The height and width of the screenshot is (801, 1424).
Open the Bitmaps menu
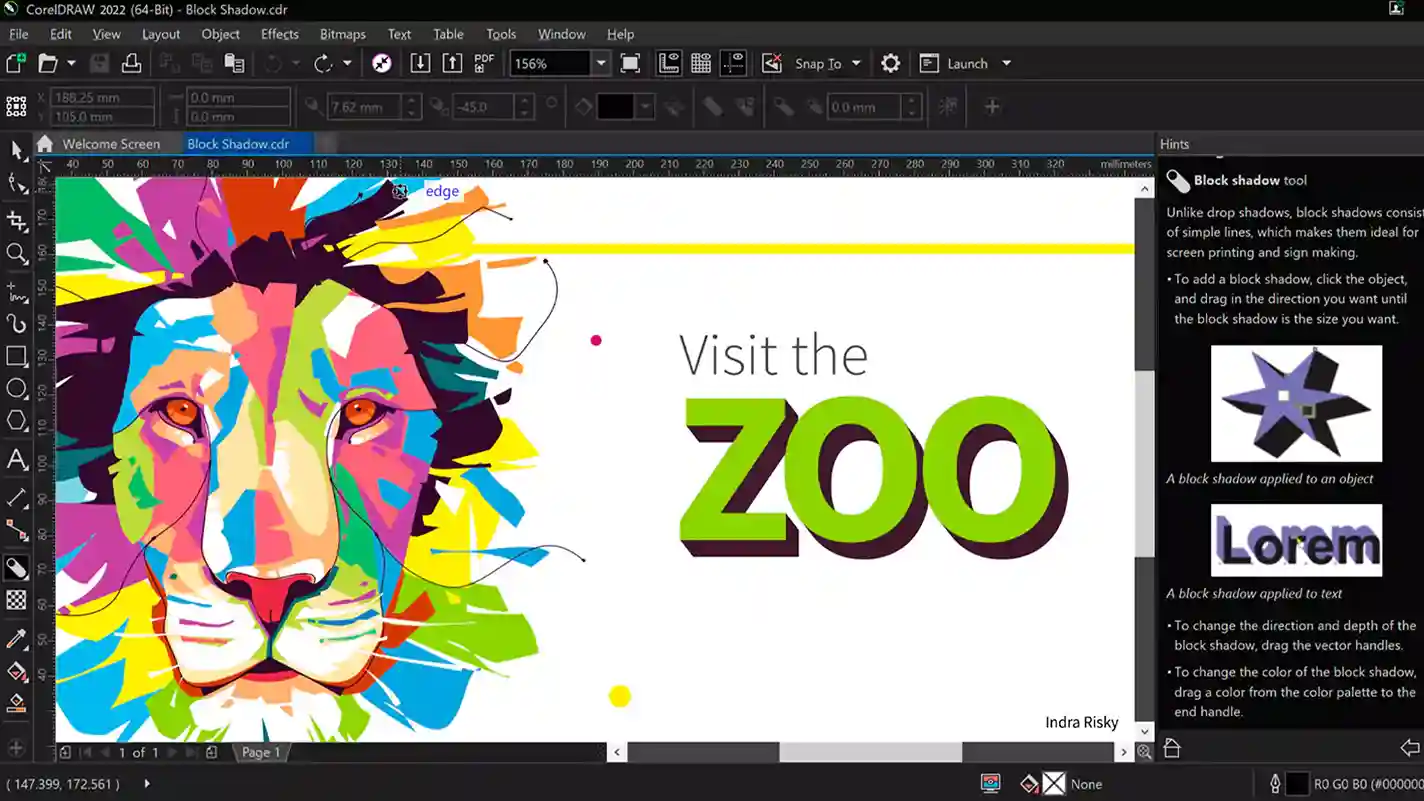343,34
